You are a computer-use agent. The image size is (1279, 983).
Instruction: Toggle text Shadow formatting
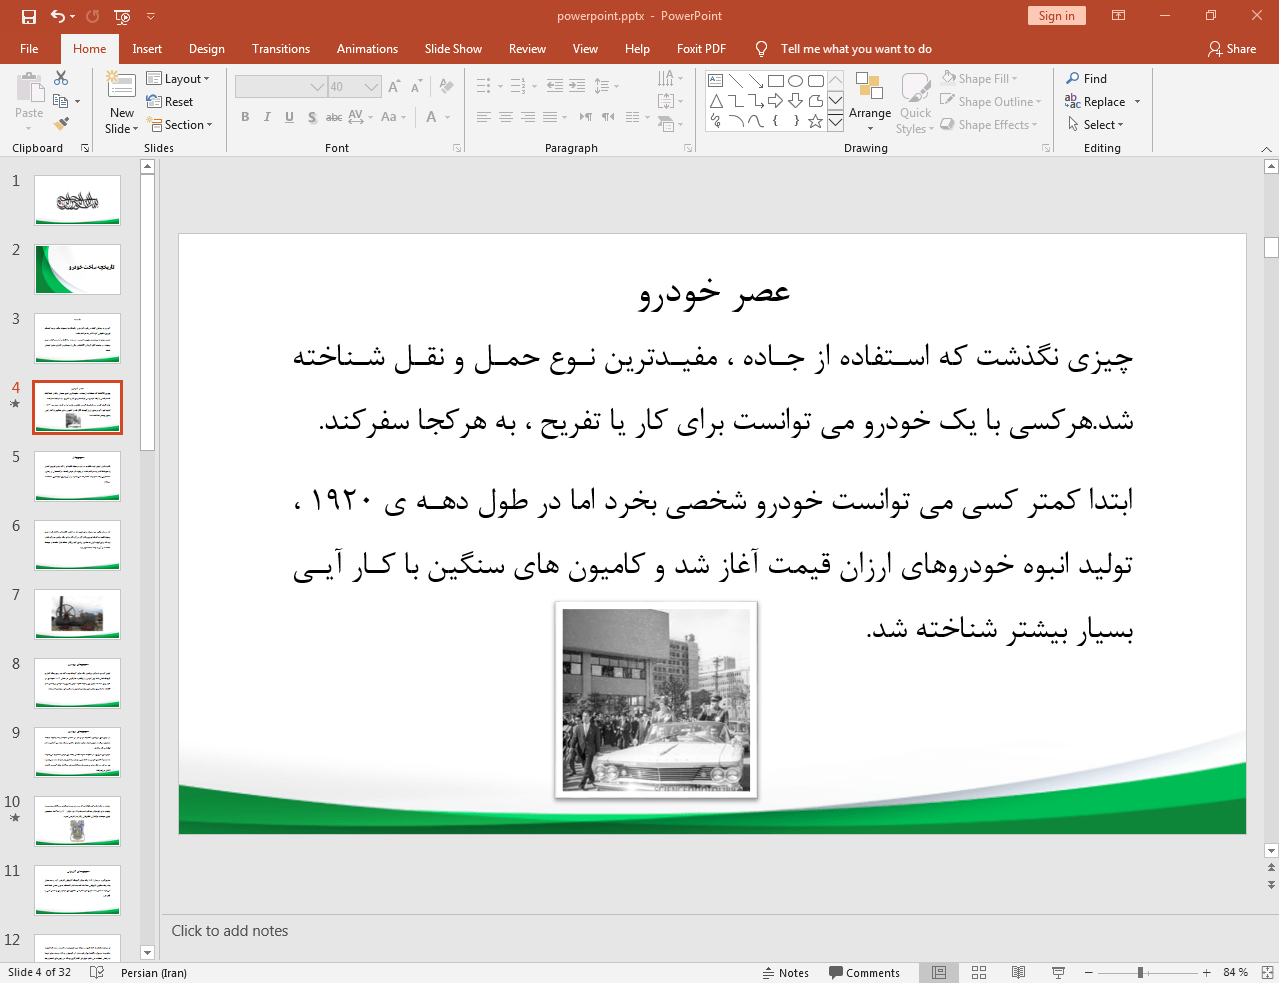click(x=312, y=117)
